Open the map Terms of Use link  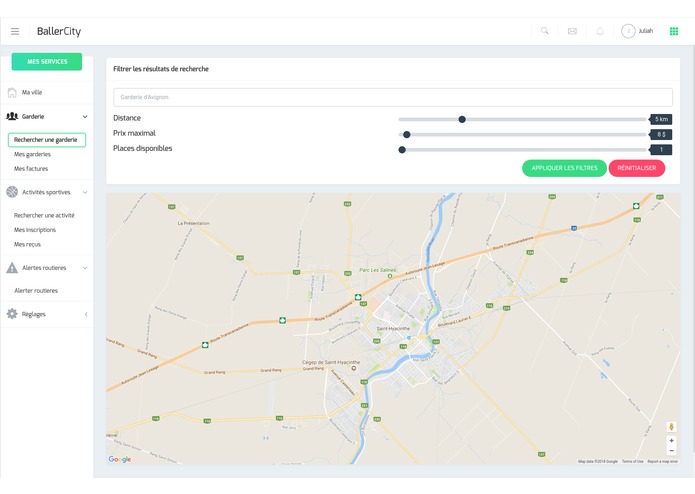pos(633,461)
